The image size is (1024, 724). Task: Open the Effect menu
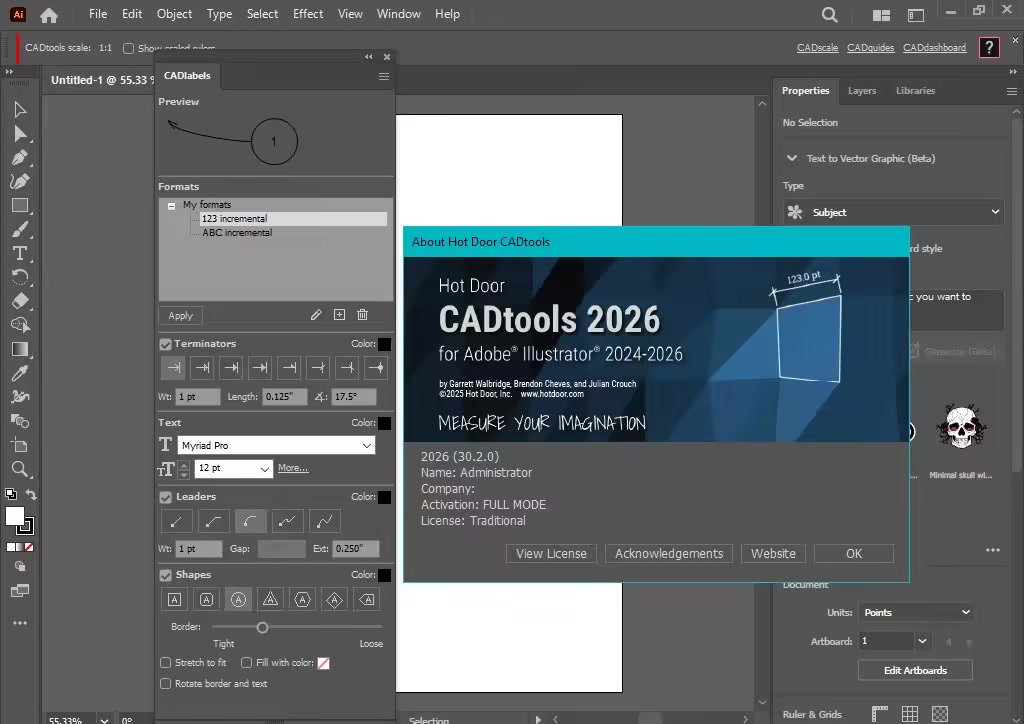coord(308,14)
